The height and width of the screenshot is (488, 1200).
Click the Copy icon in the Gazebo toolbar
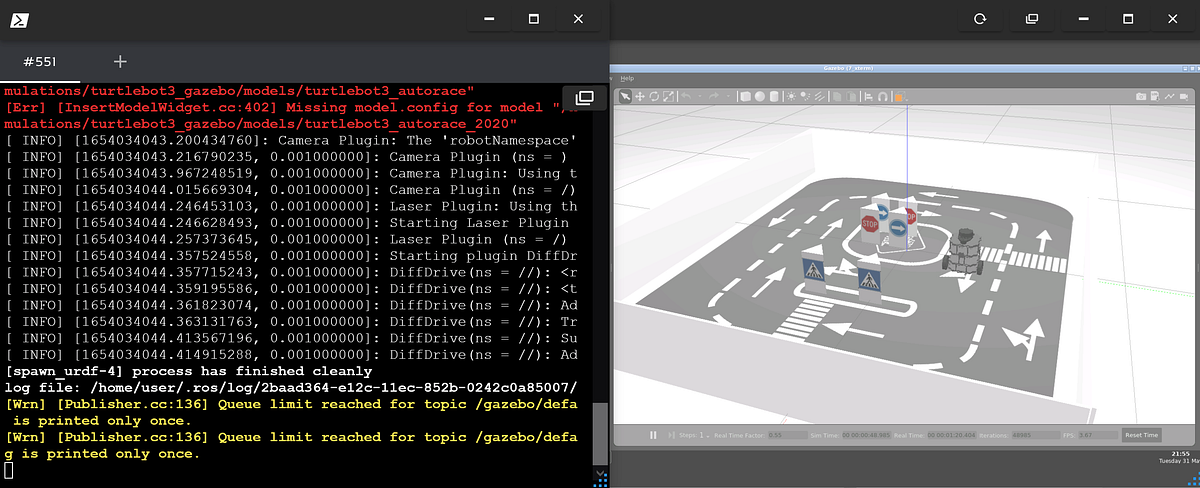(x=837, y=96)
